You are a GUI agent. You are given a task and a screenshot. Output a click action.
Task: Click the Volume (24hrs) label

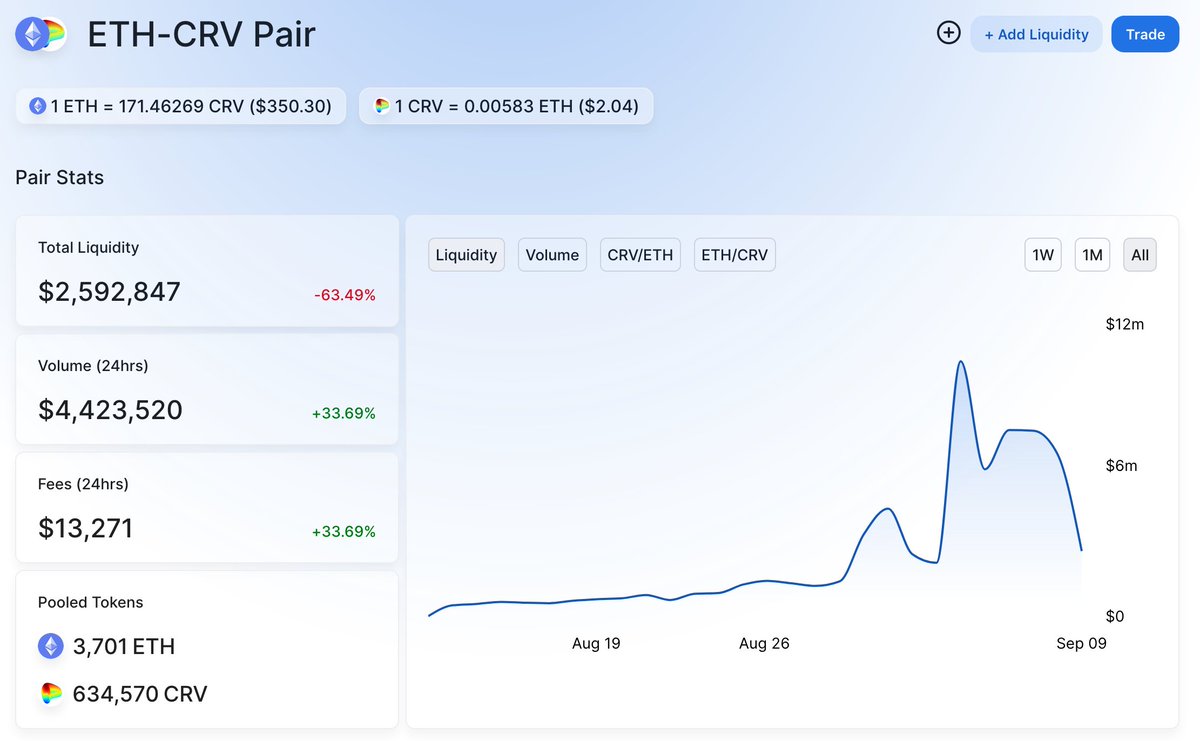93,366
